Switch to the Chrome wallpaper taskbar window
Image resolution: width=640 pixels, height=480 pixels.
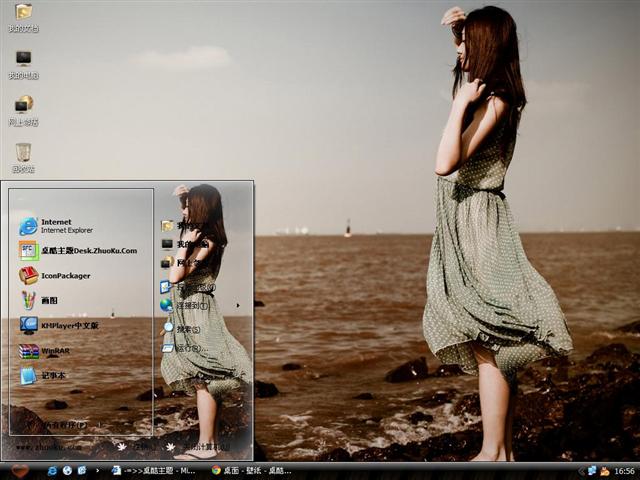click(x=252, y=470)
